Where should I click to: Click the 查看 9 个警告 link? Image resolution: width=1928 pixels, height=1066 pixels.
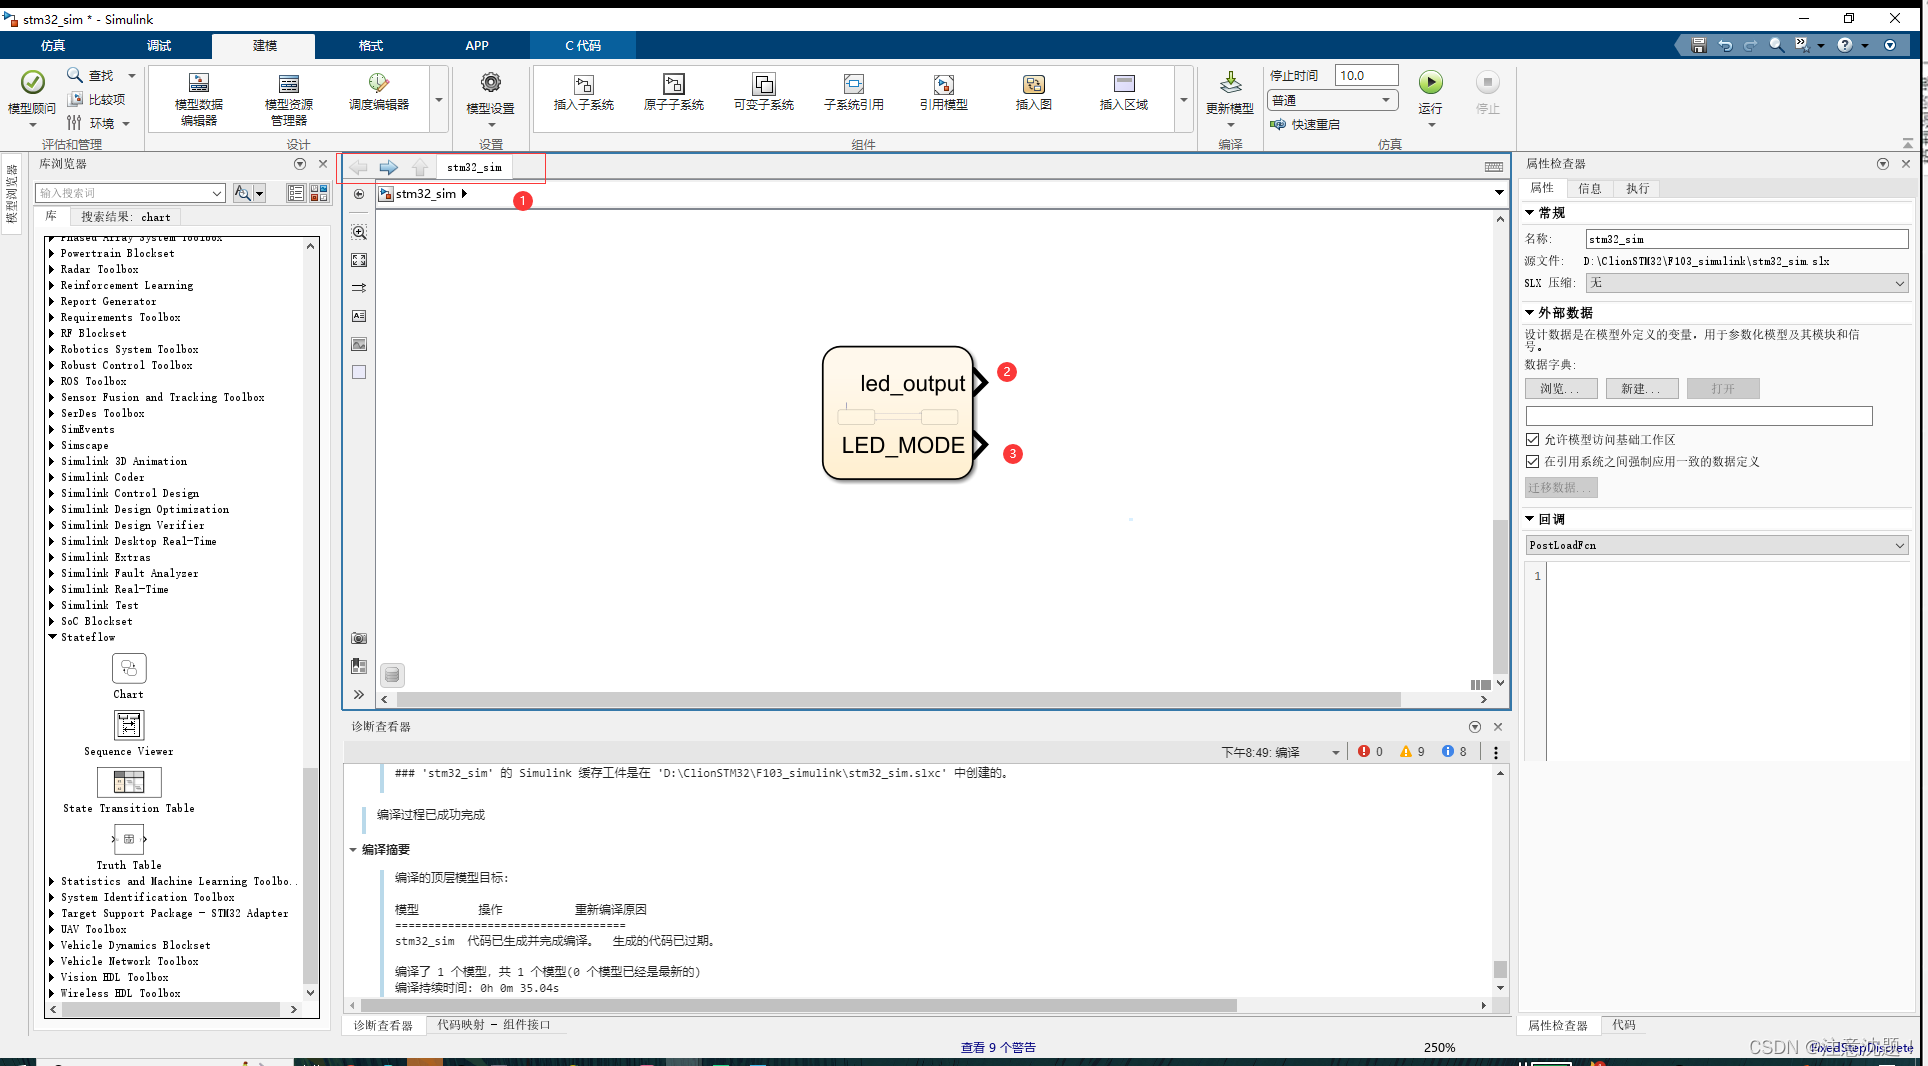click(998, 1047)
